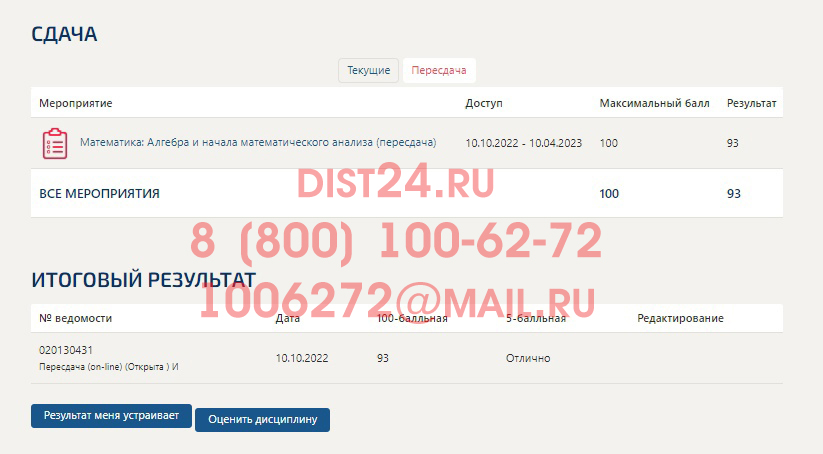The height and width of the screenshot is (454, 823).
Task: Click the Максимальный балл column header
Action: point(653,103)
